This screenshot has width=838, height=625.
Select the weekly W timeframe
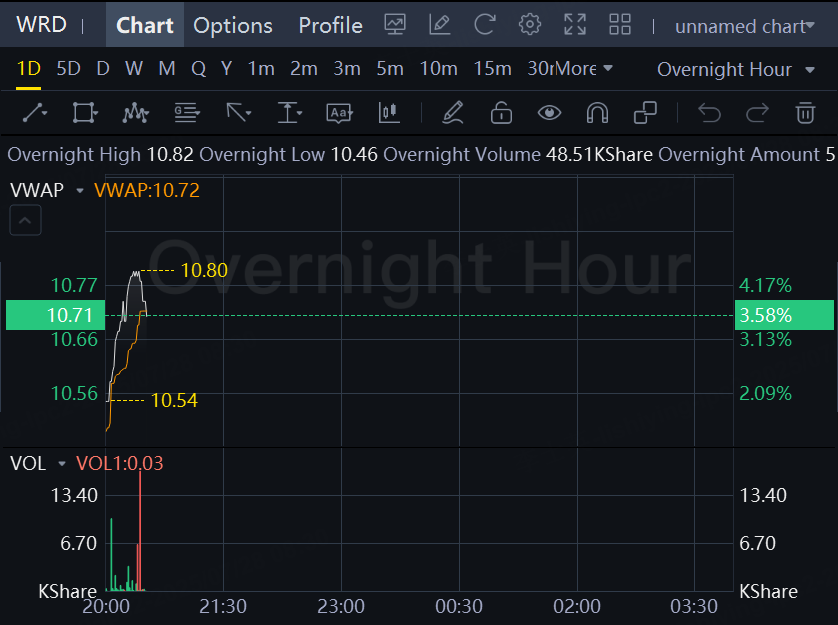(134, 69)
